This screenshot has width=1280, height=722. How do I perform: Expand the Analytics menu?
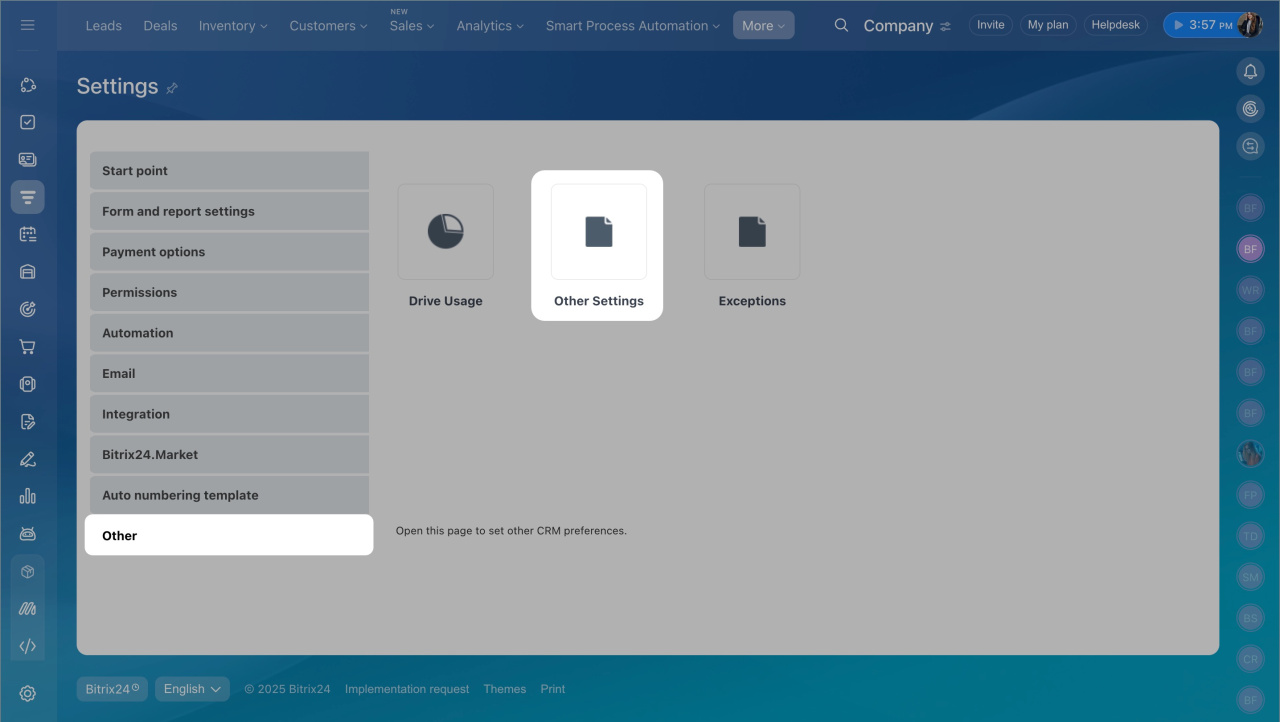point(490,26)
